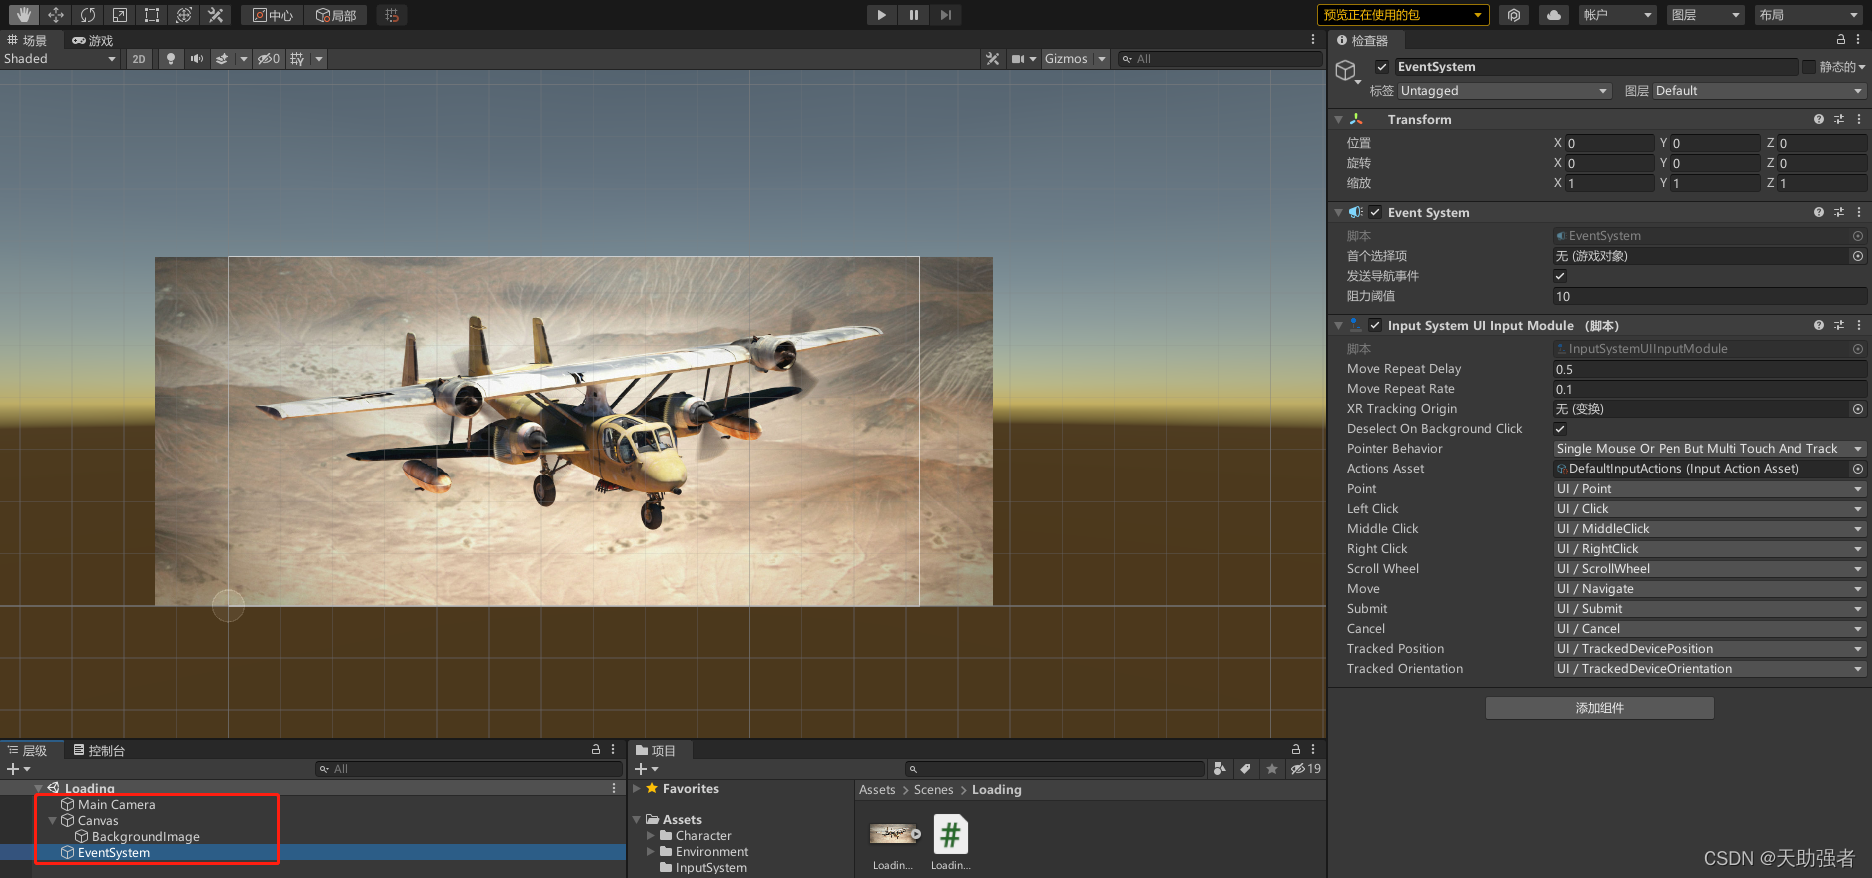The image size is (1872, 878).
Task: Collapse the Canvas tree node
Action: pyautogui.click(x=53, y=821)
